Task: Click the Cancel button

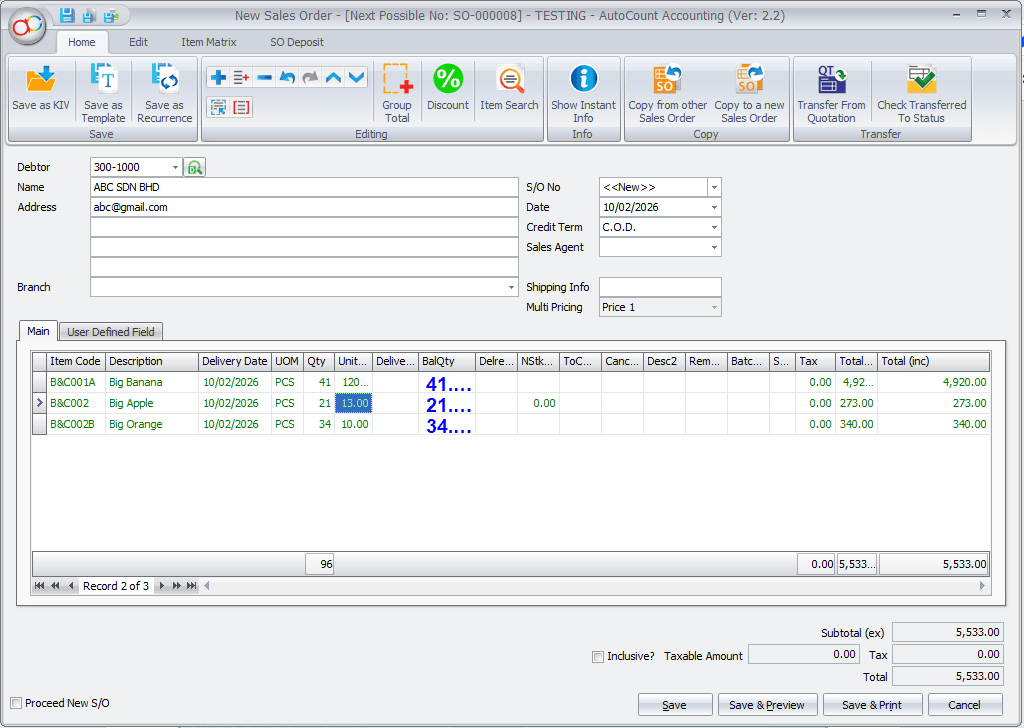Action: [961, 704]
